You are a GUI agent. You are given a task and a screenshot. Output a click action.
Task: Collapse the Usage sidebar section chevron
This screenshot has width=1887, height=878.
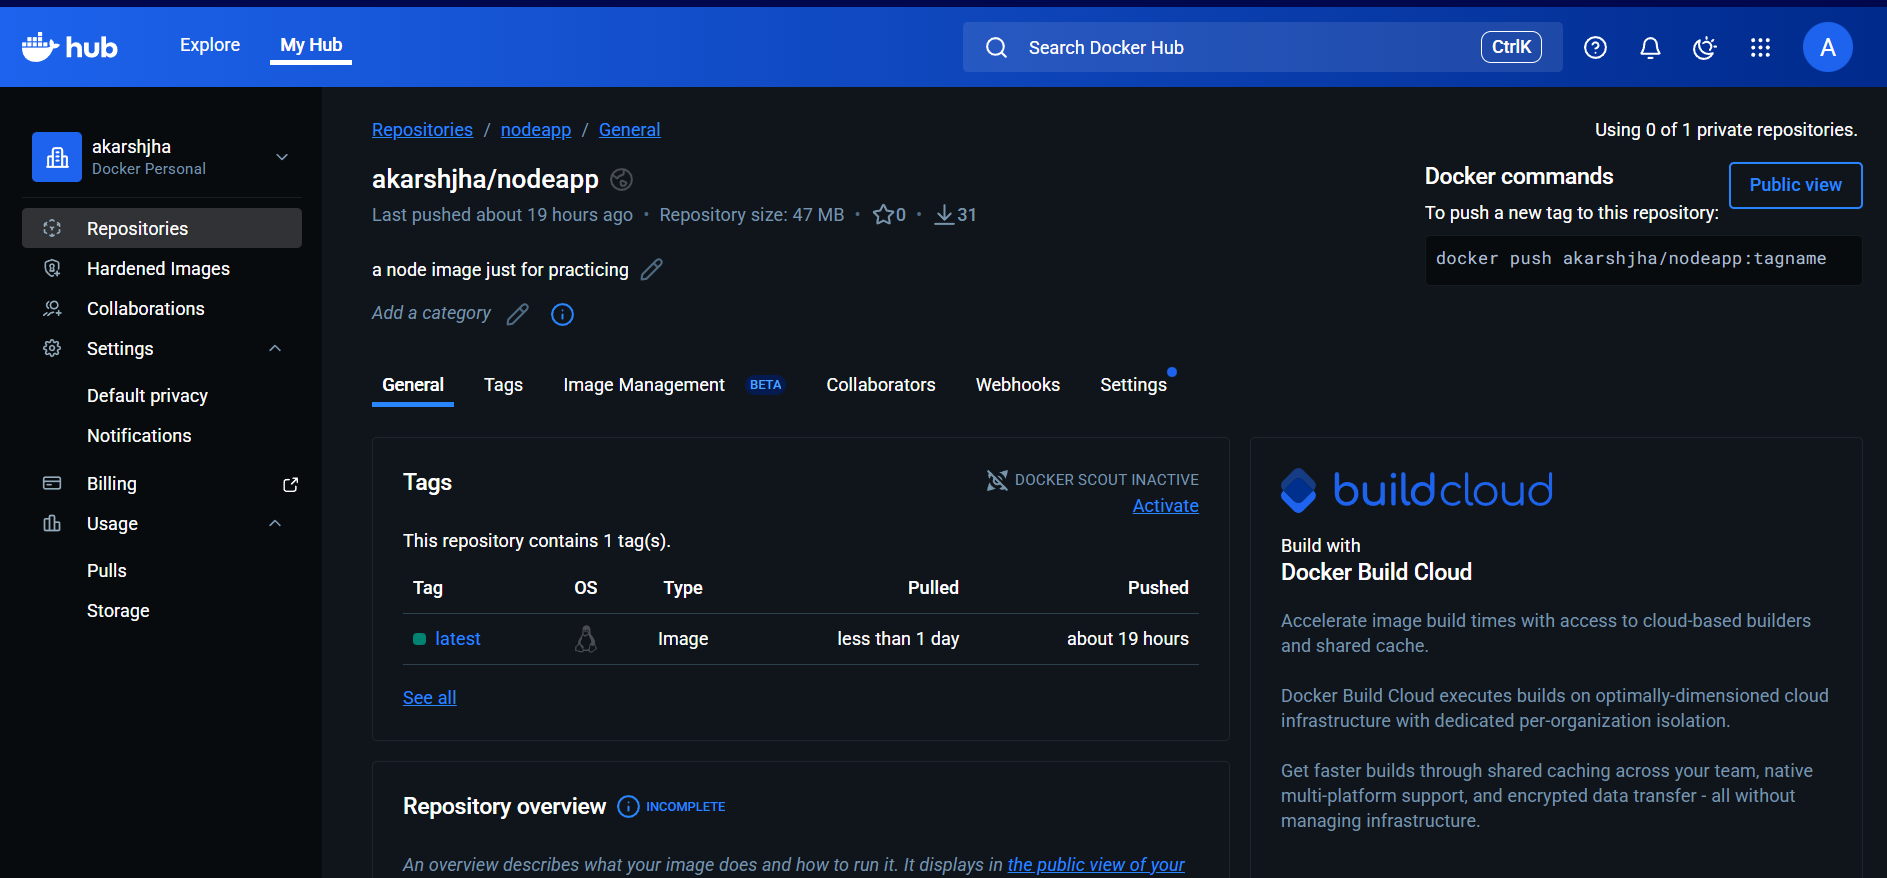pos(275,523)
